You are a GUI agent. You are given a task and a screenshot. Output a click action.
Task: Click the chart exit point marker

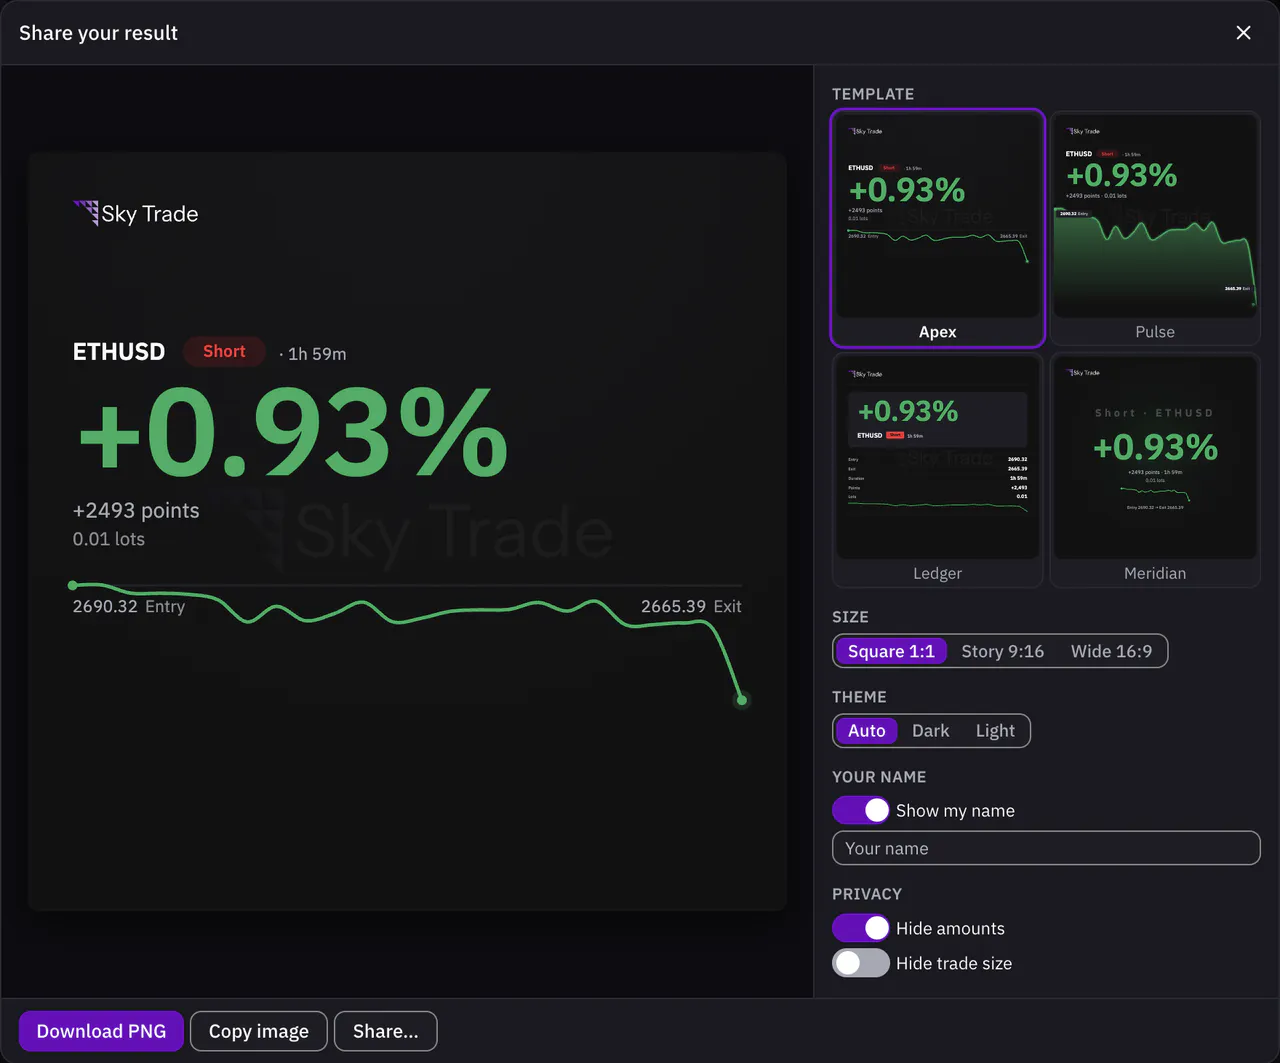742,700
